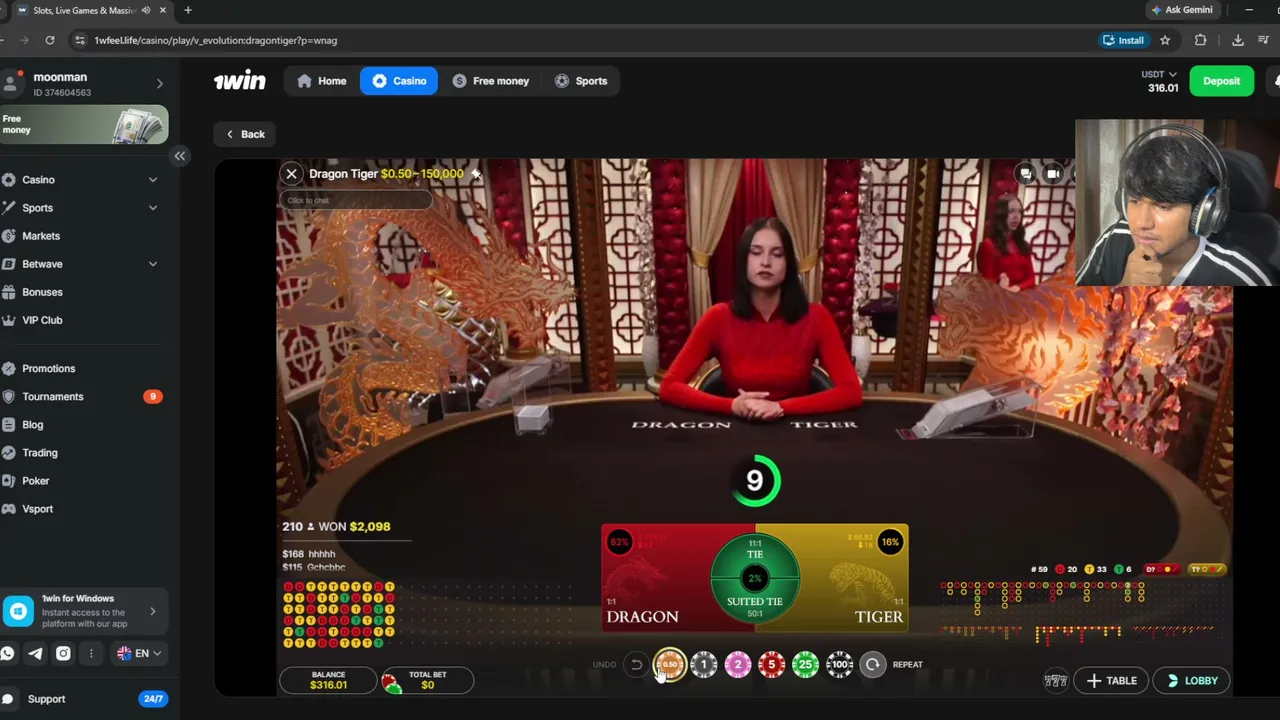The height and width of the screenshot is (720, 1280).
Task: Click the green Deposit button
Action: tap(1221, 81)
